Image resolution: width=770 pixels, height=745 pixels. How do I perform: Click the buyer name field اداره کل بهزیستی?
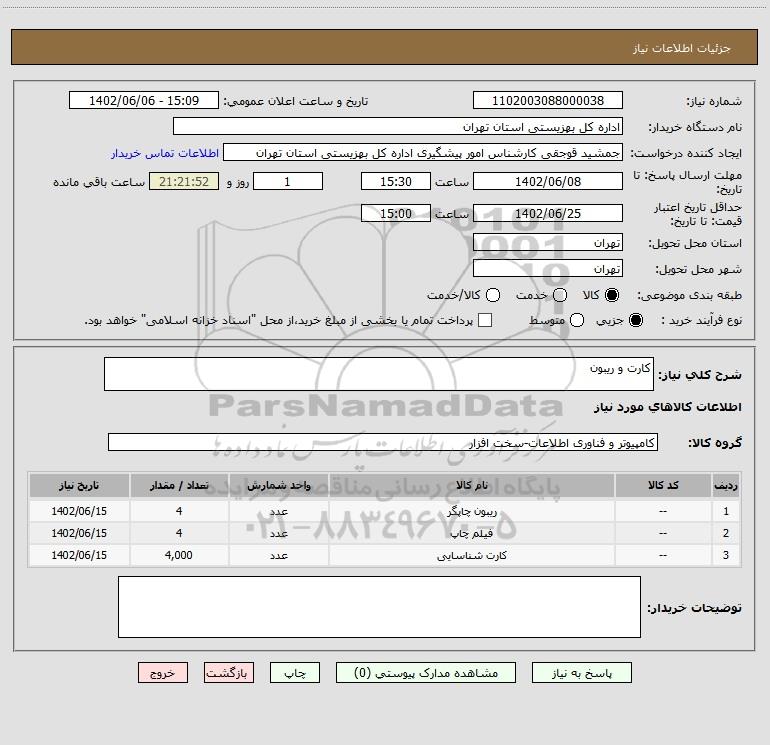coord(398,126)
